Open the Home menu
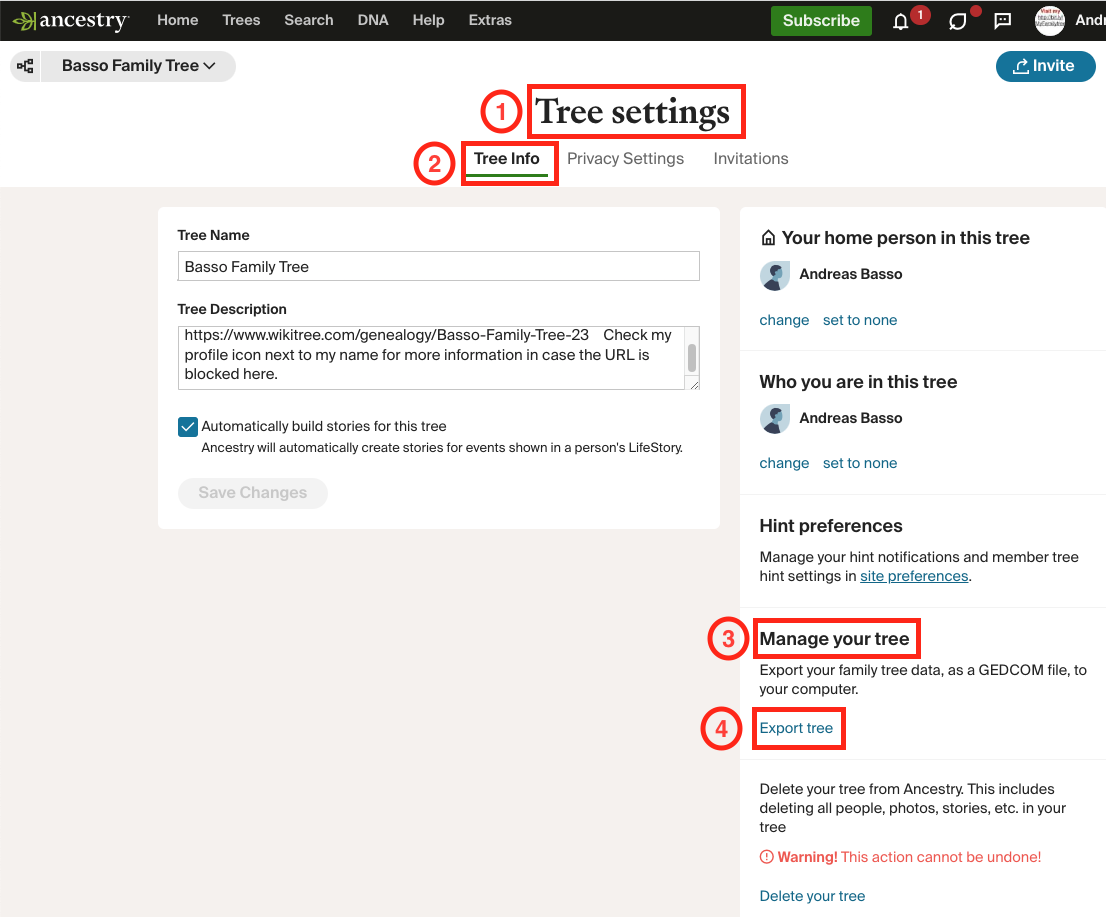This screenshot has height=917, width=1106. [x=178, y=20]
